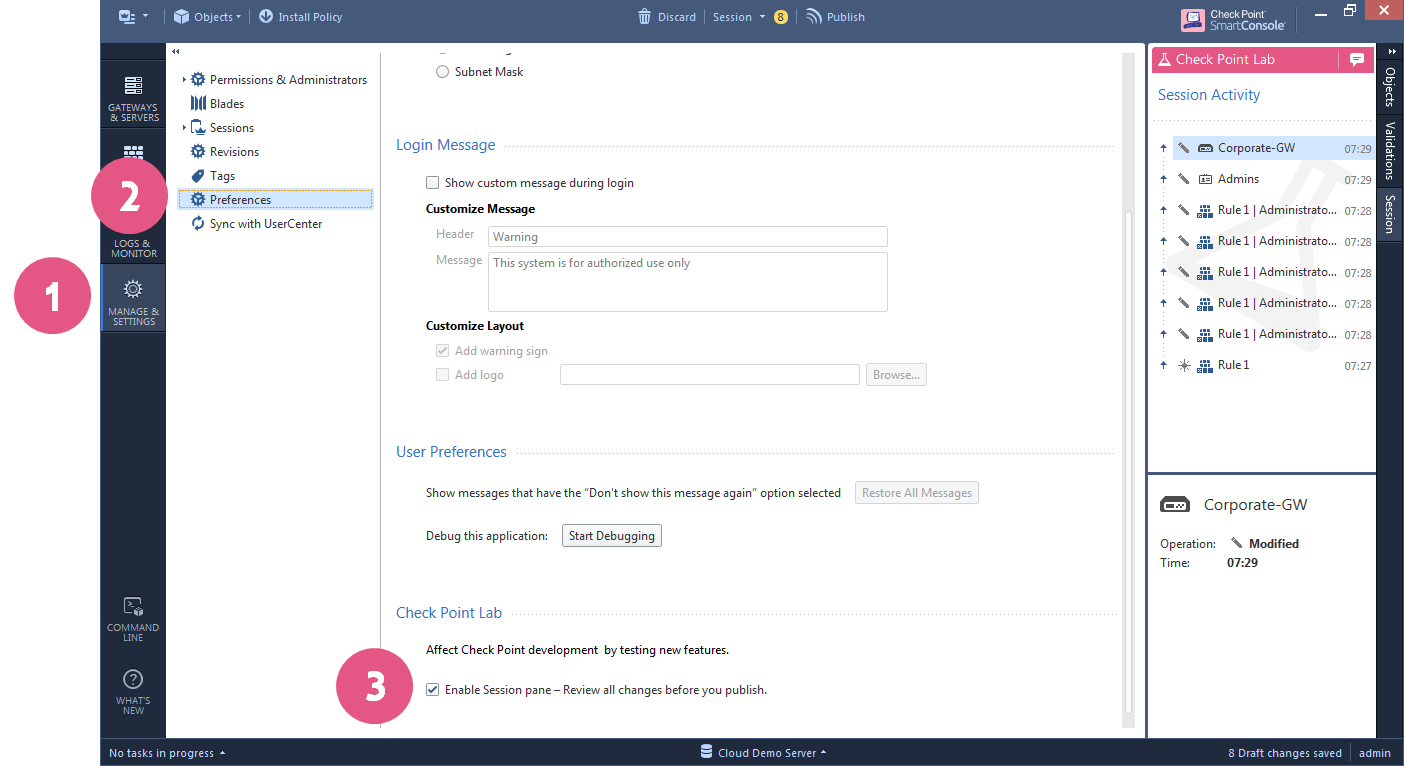The height and width of the screenshot is (766, 1404).
Task: Click the pencil icon on Corporate-GW row
Action: [1184, 148]
